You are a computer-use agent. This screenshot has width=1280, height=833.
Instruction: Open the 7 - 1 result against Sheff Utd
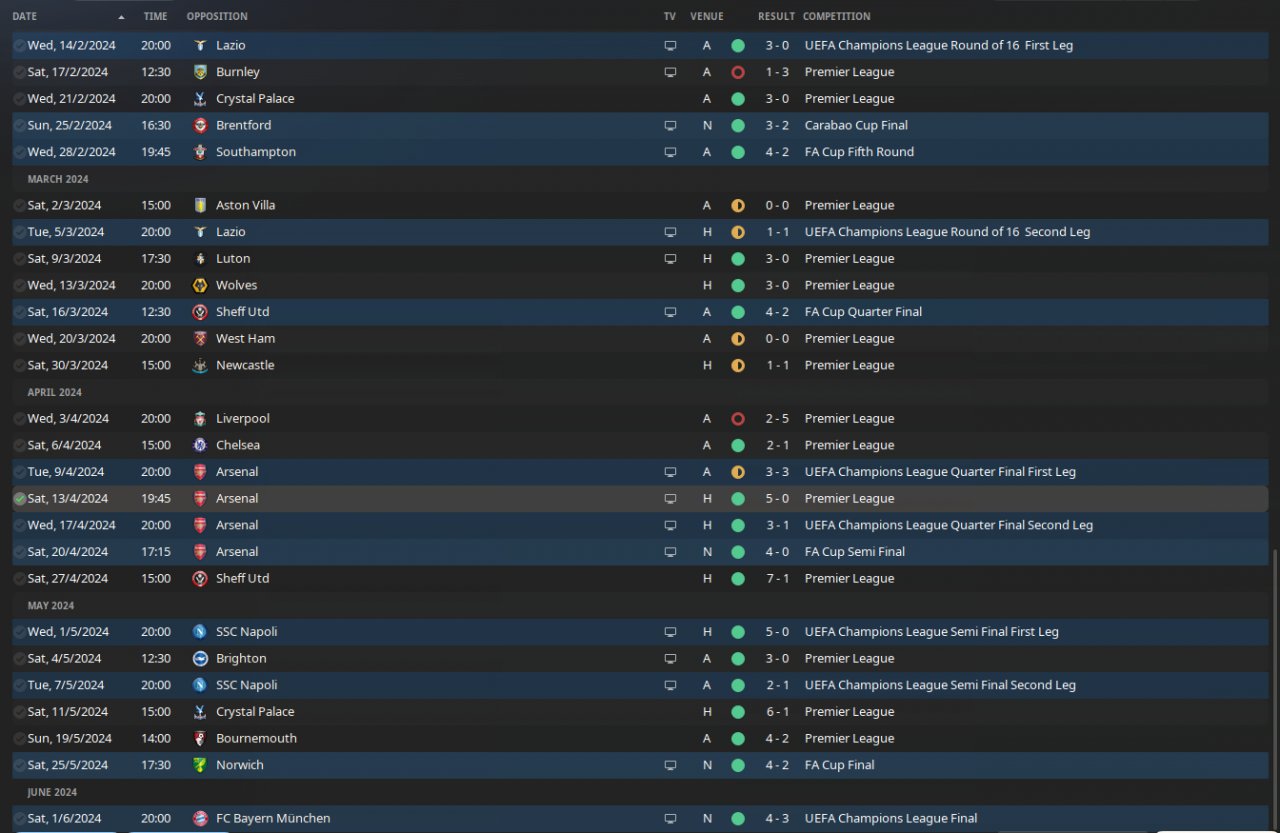tap(777, 578)
